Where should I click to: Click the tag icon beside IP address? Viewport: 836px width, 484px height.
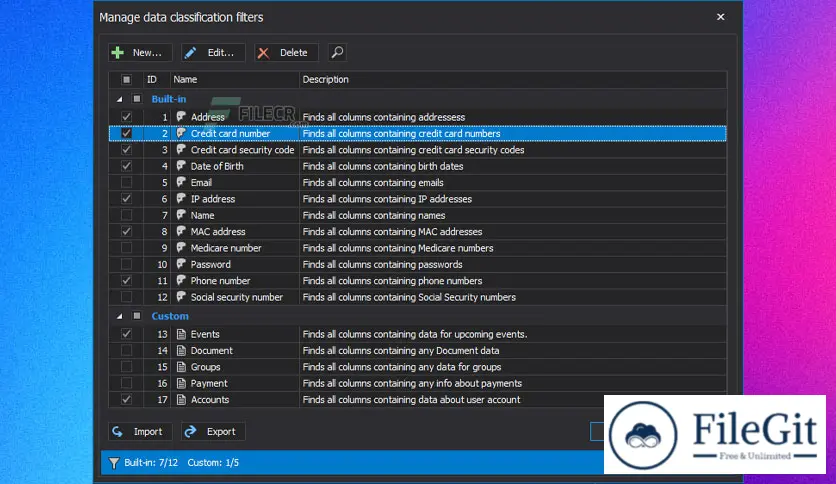(x=181, y=198)
